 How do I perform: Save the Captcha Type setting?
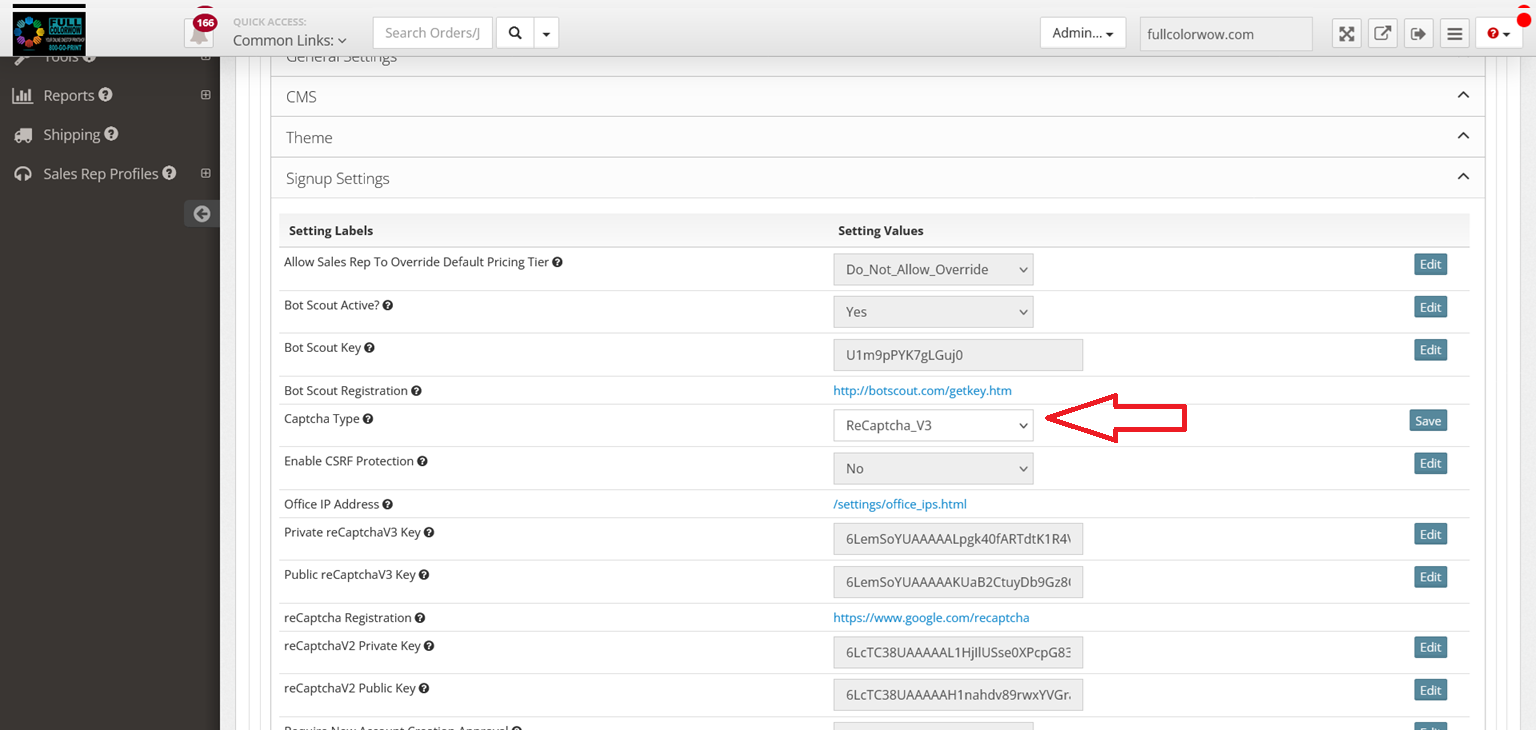point(1427,421)
